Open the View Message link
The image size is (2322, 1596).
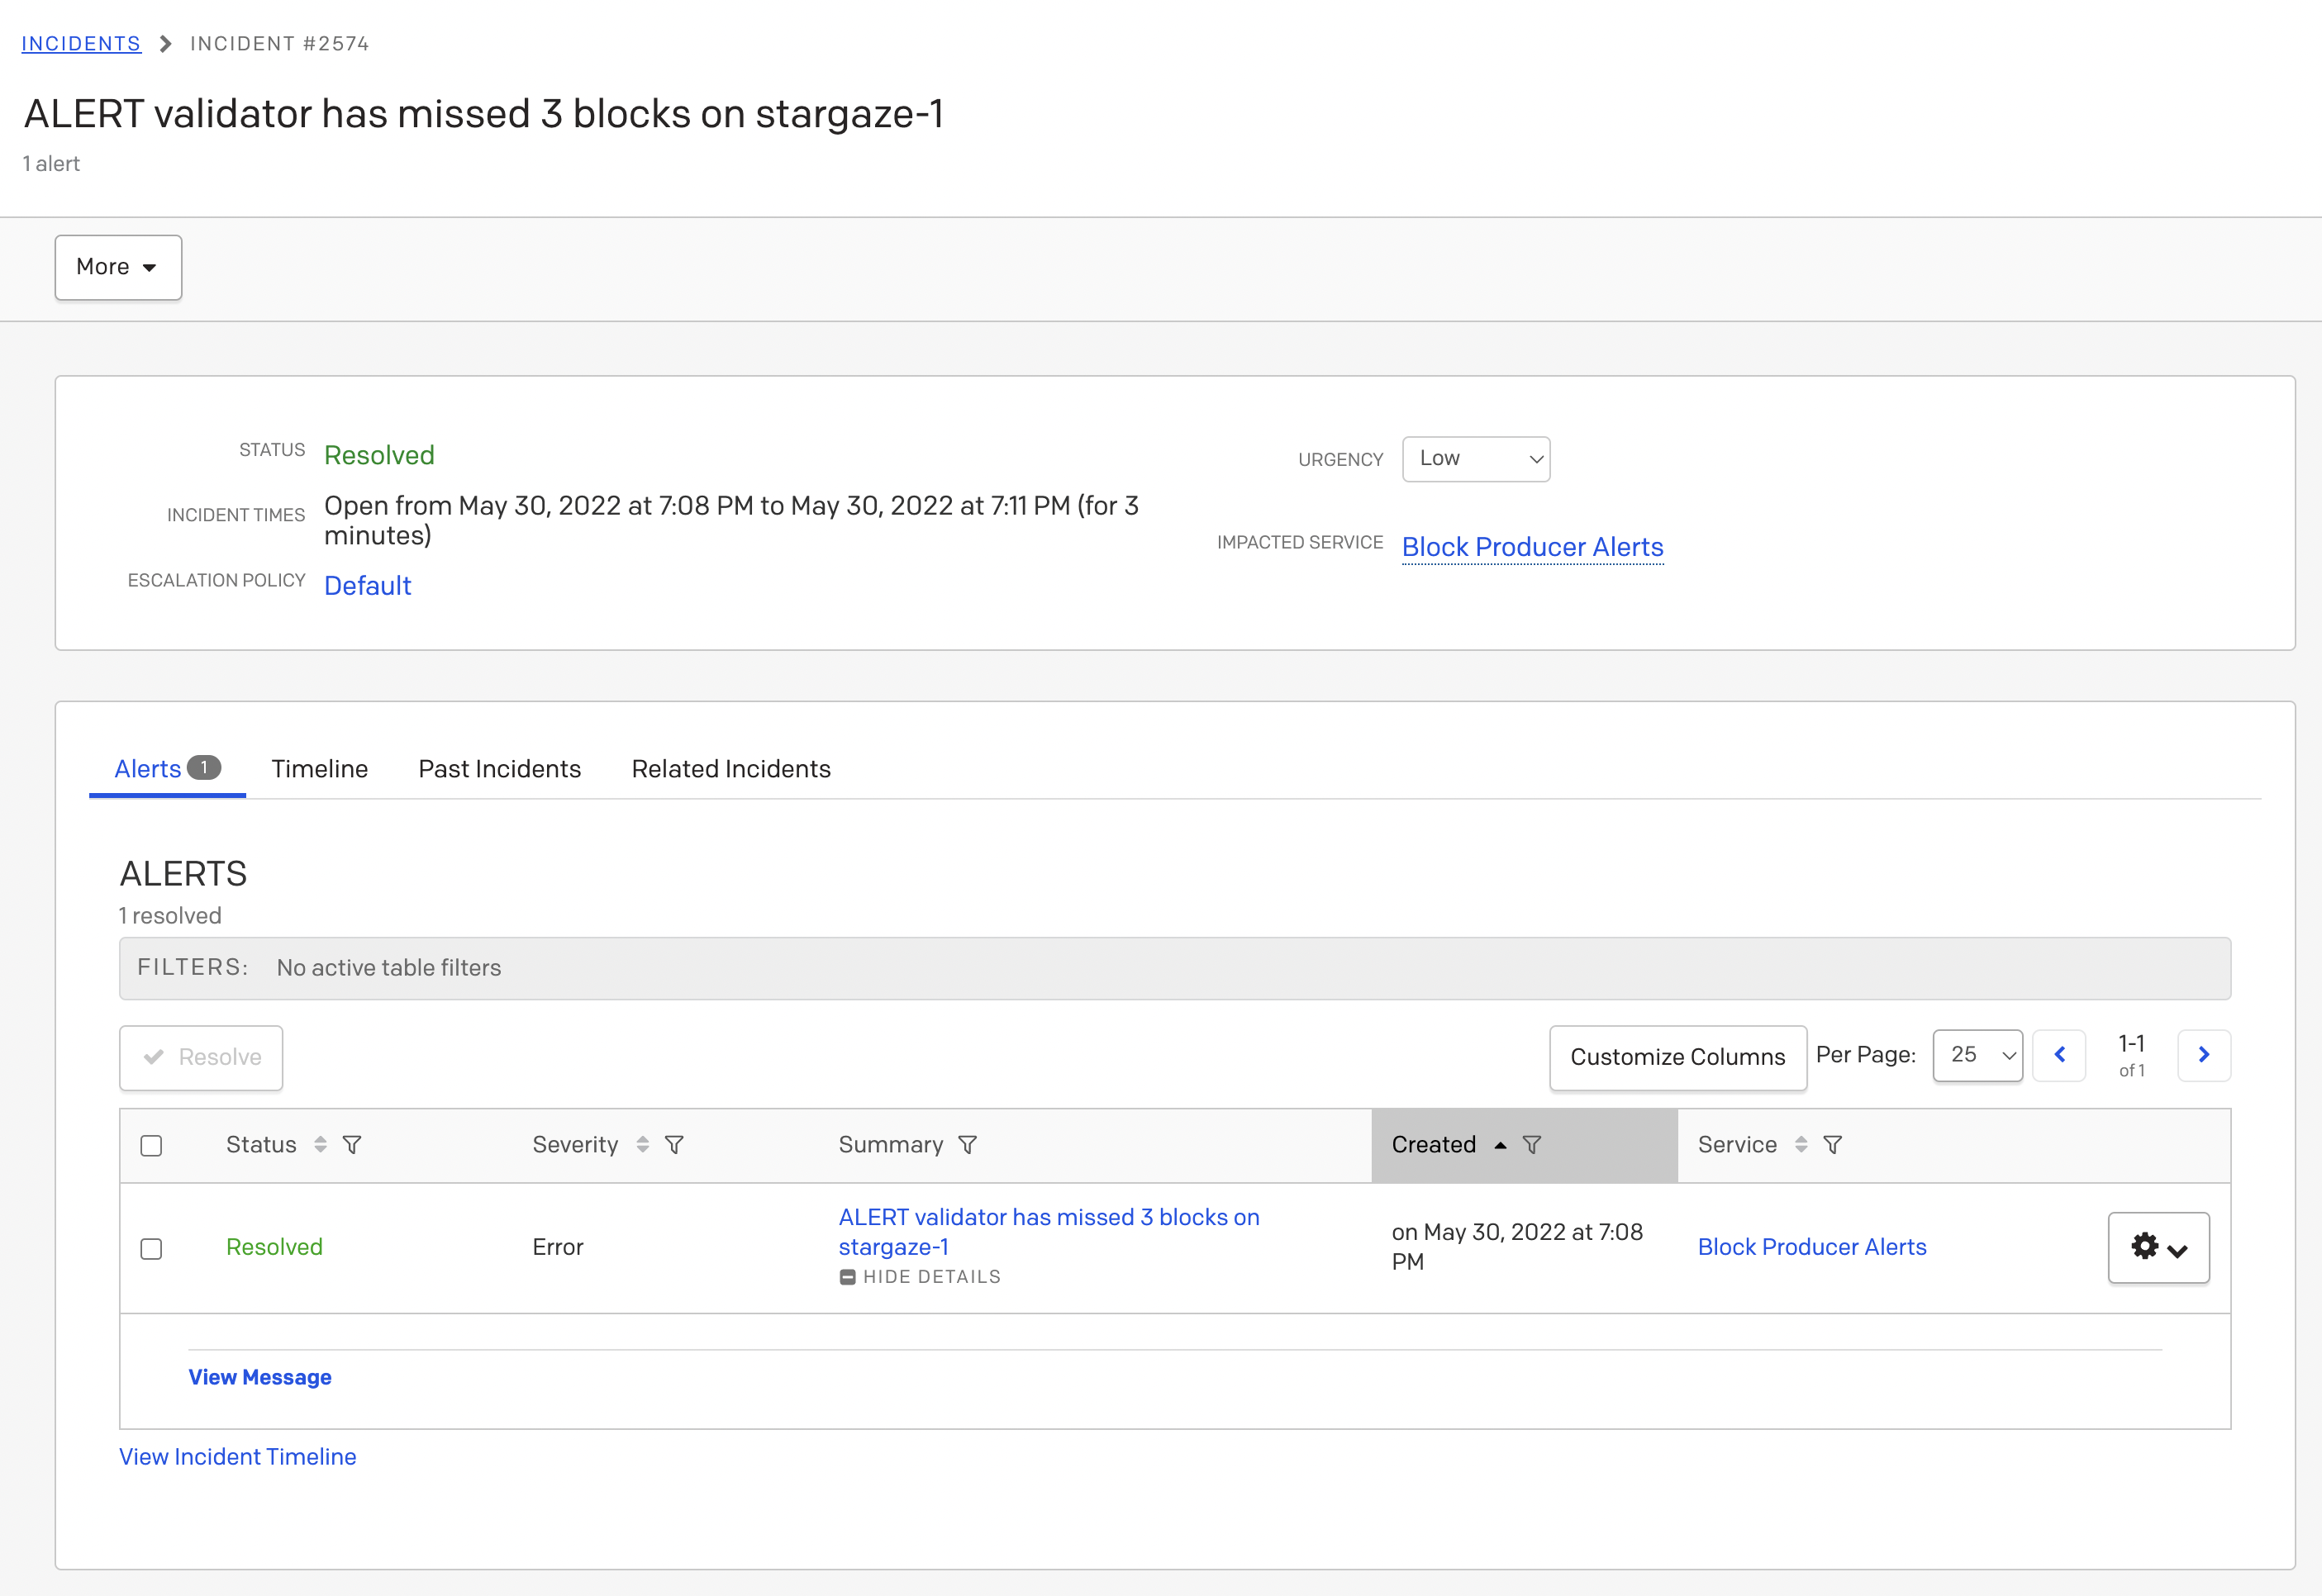coord(260,1377)
